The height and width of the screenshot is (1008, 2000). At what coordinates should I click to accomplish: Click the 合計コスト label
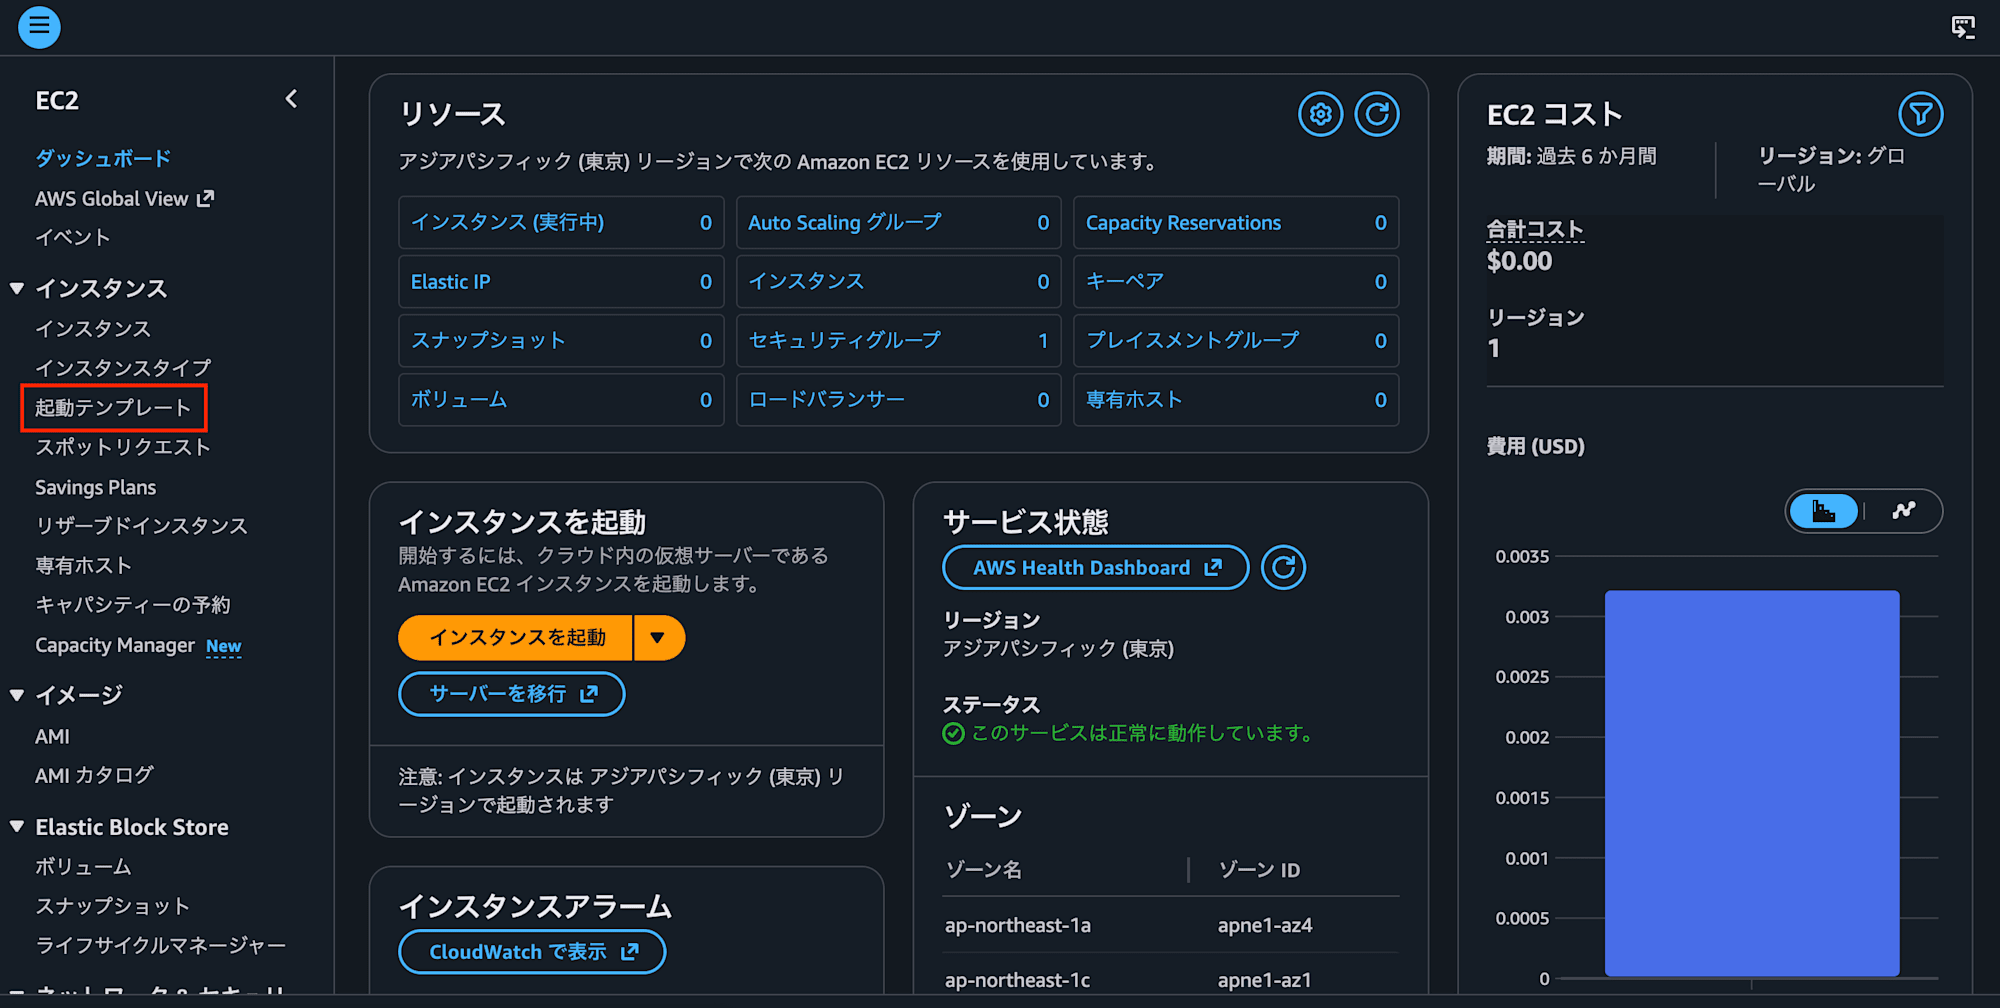1535,229
